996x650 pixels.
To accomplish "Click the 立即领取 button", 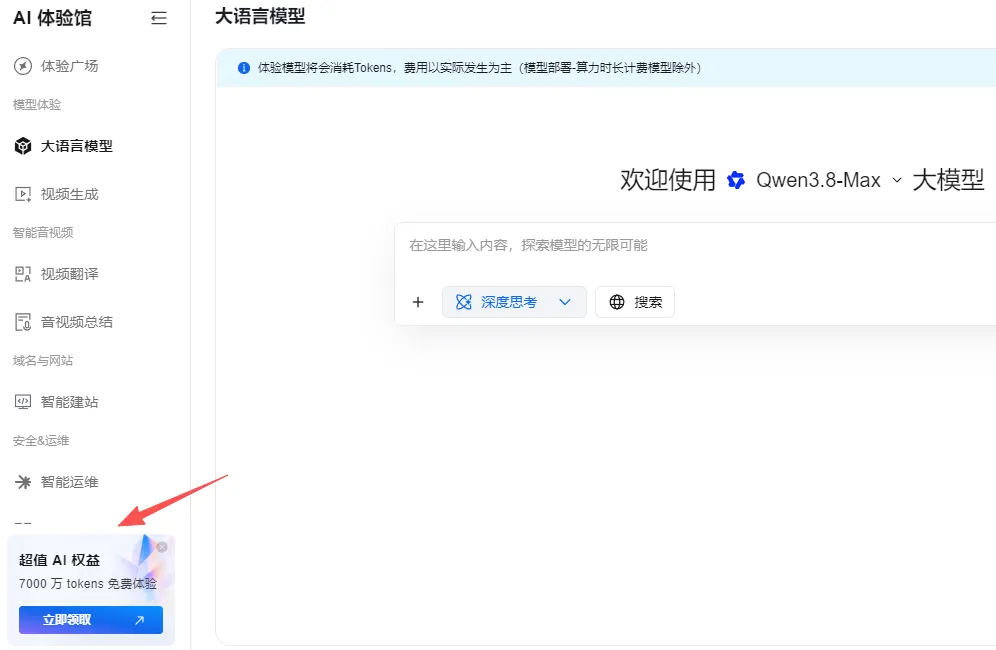I will pos(91,620).
